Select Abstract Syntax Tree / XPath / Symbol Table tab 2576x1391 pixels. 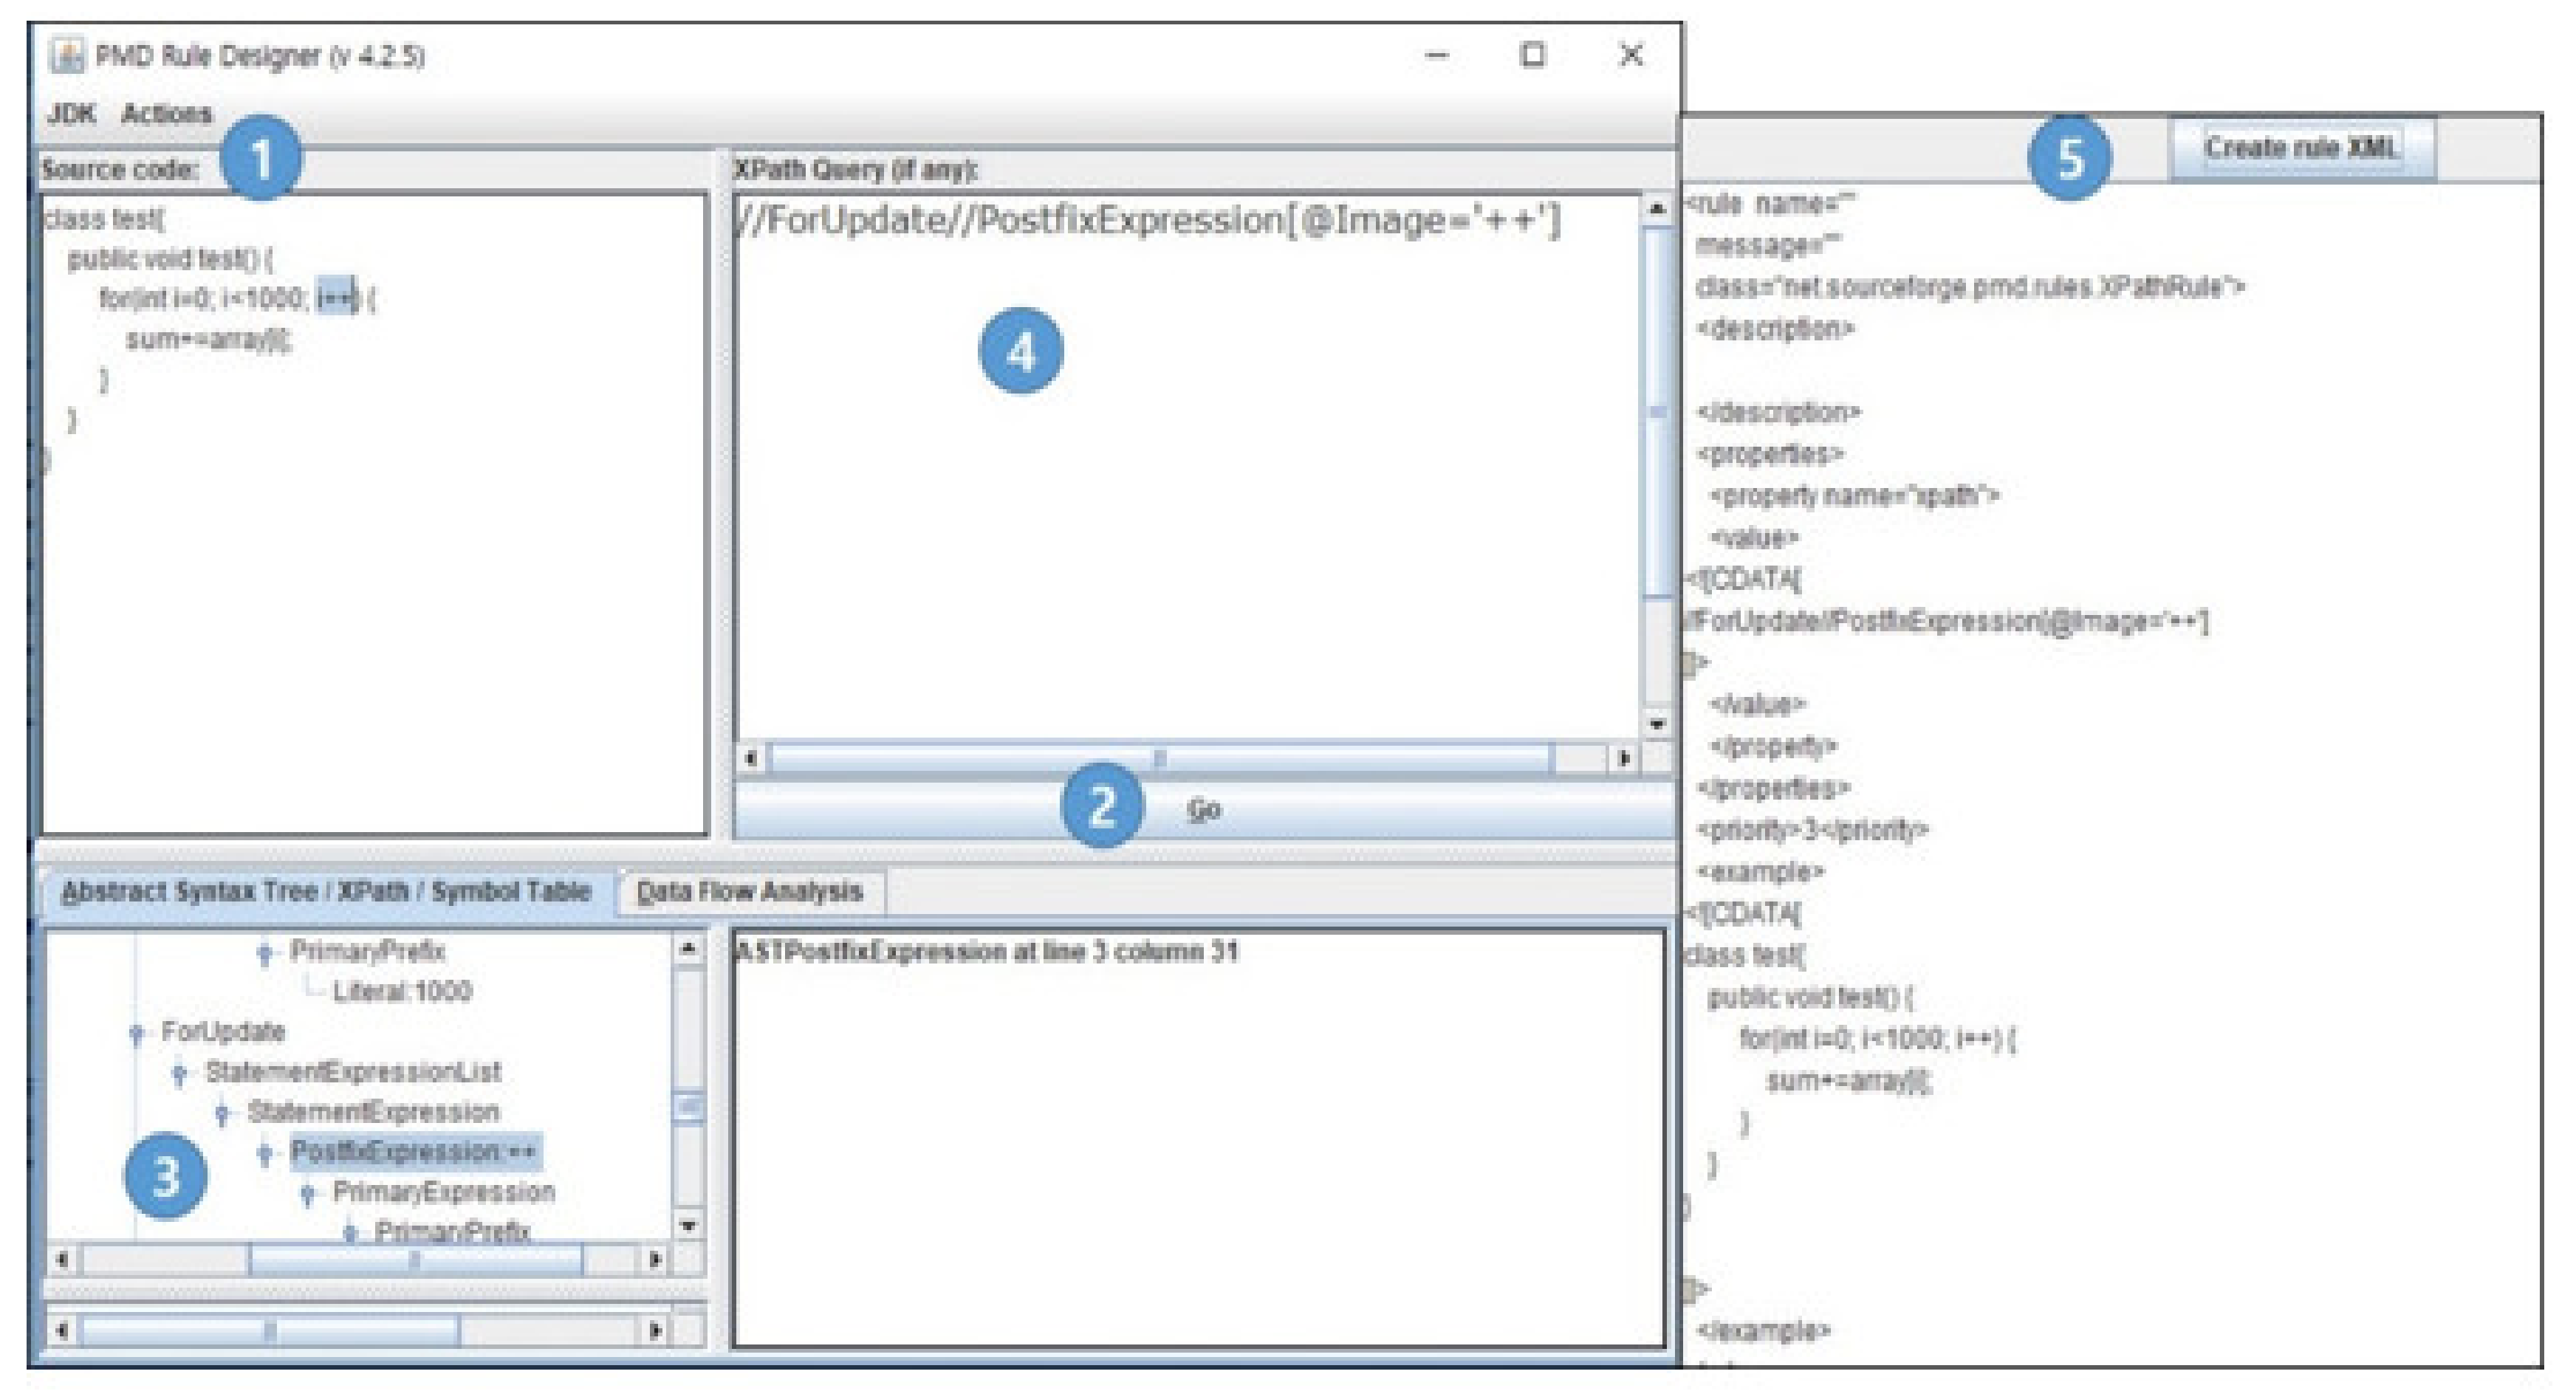point(326,891)
